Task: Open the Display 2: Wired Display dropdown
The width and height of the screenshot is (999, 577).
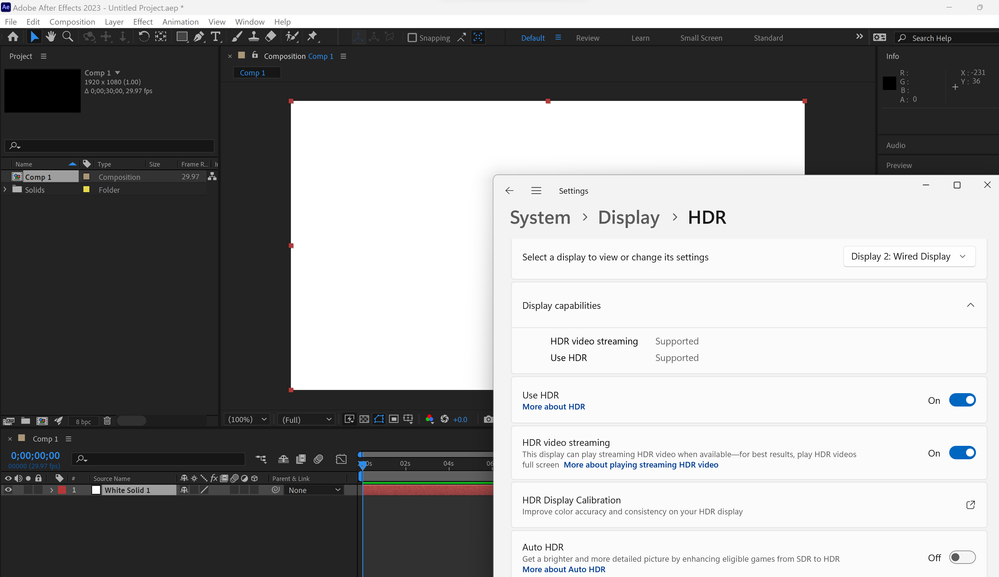Action: tap(908, 257)
